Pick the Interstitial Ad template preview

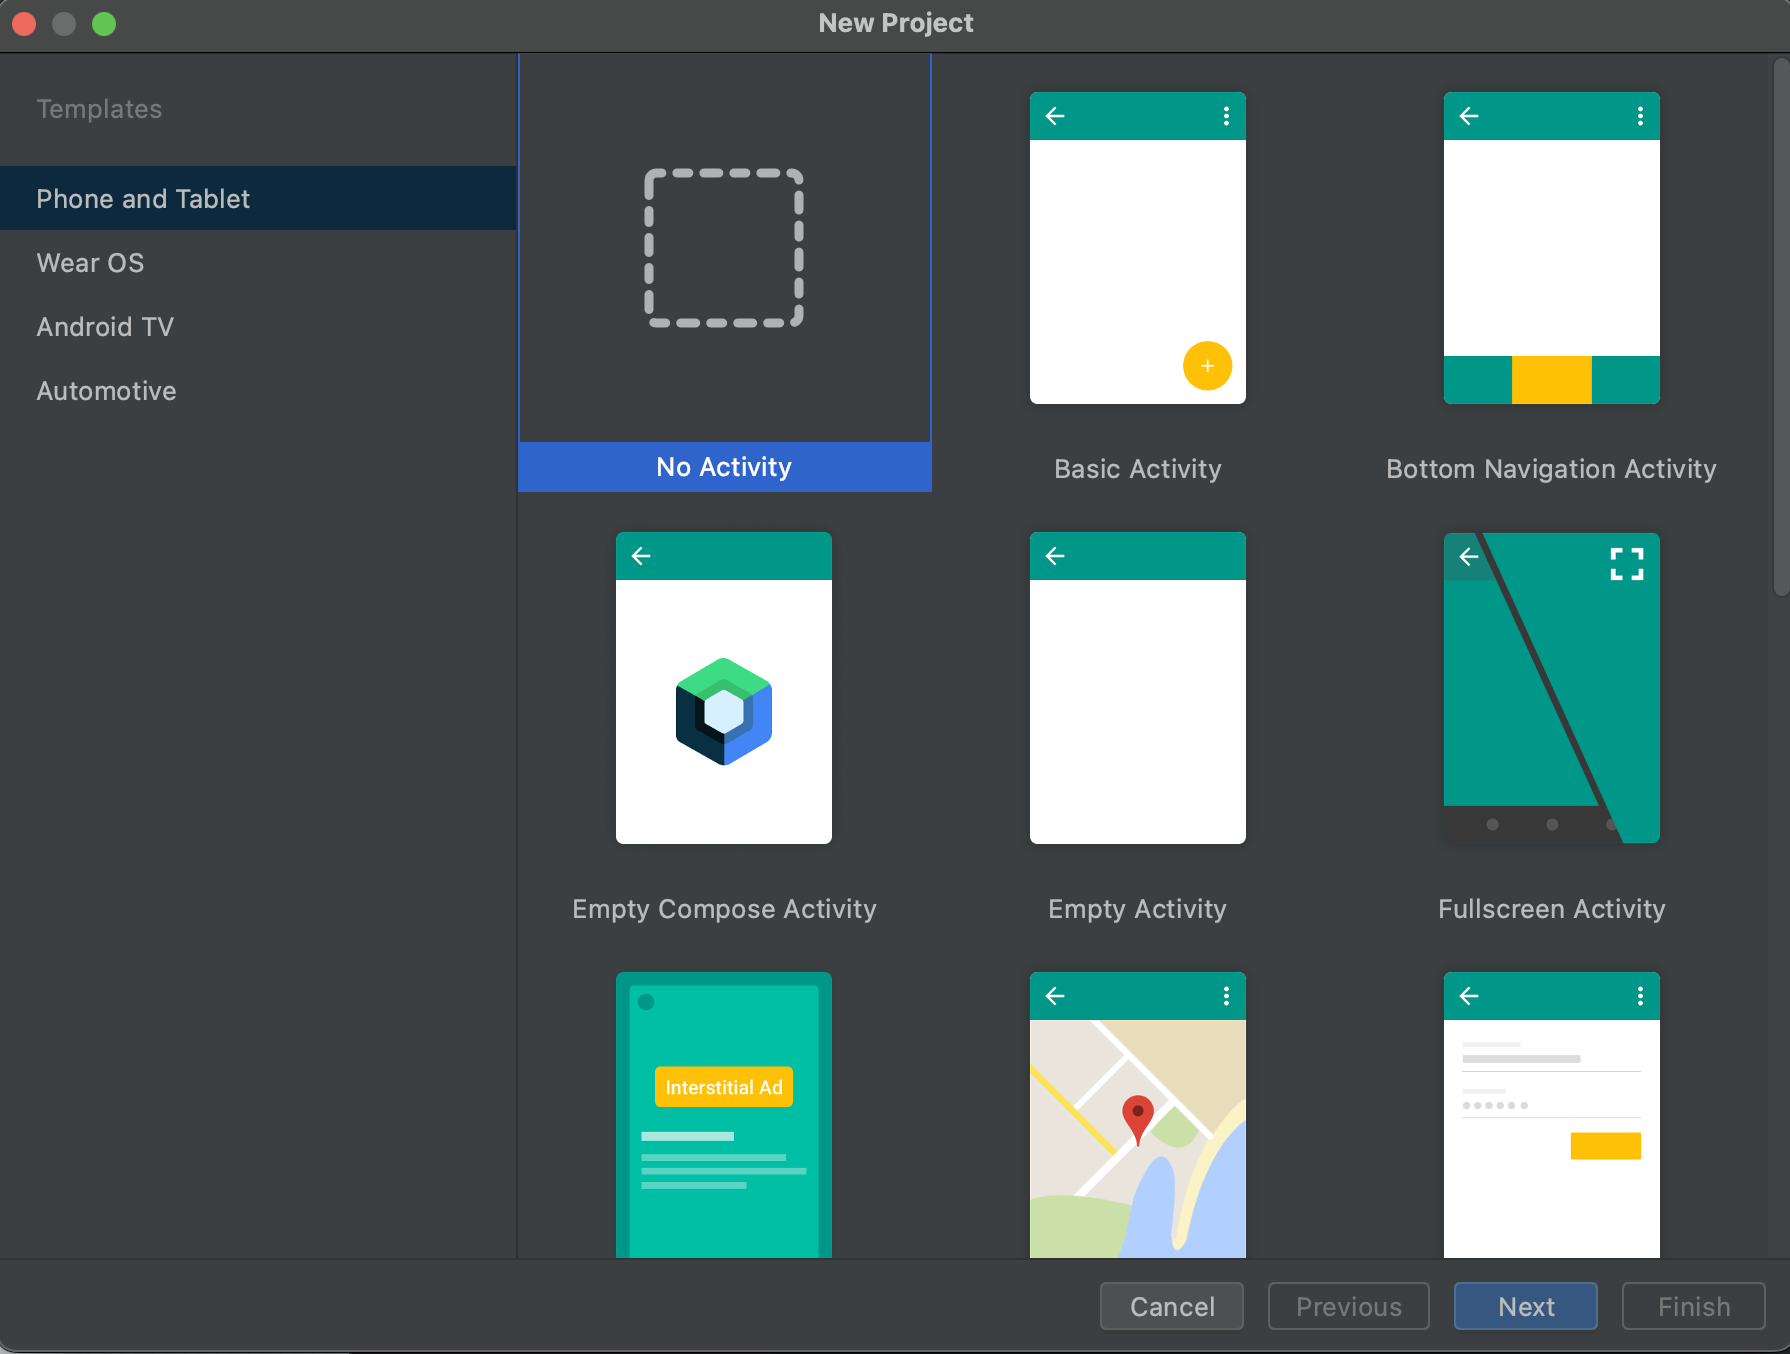[x=724, y=1115]
